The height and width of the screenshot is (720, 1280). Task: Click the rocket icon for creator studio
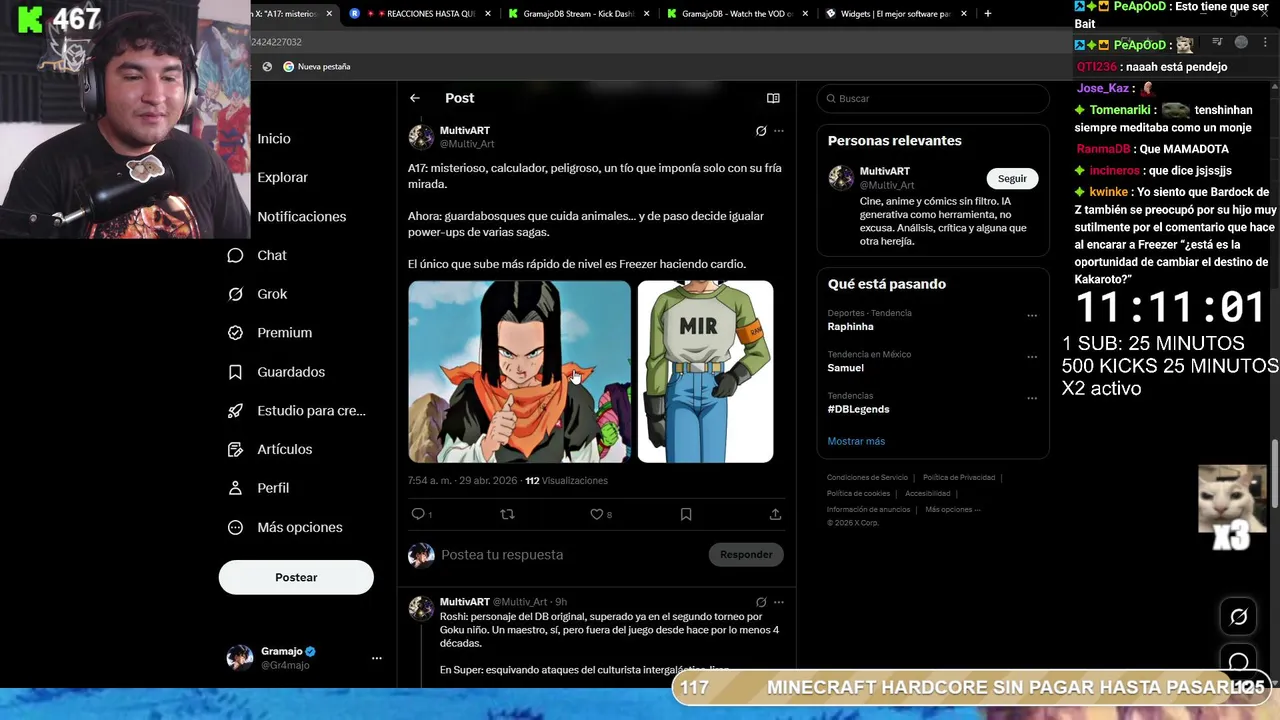click(235, 411)
